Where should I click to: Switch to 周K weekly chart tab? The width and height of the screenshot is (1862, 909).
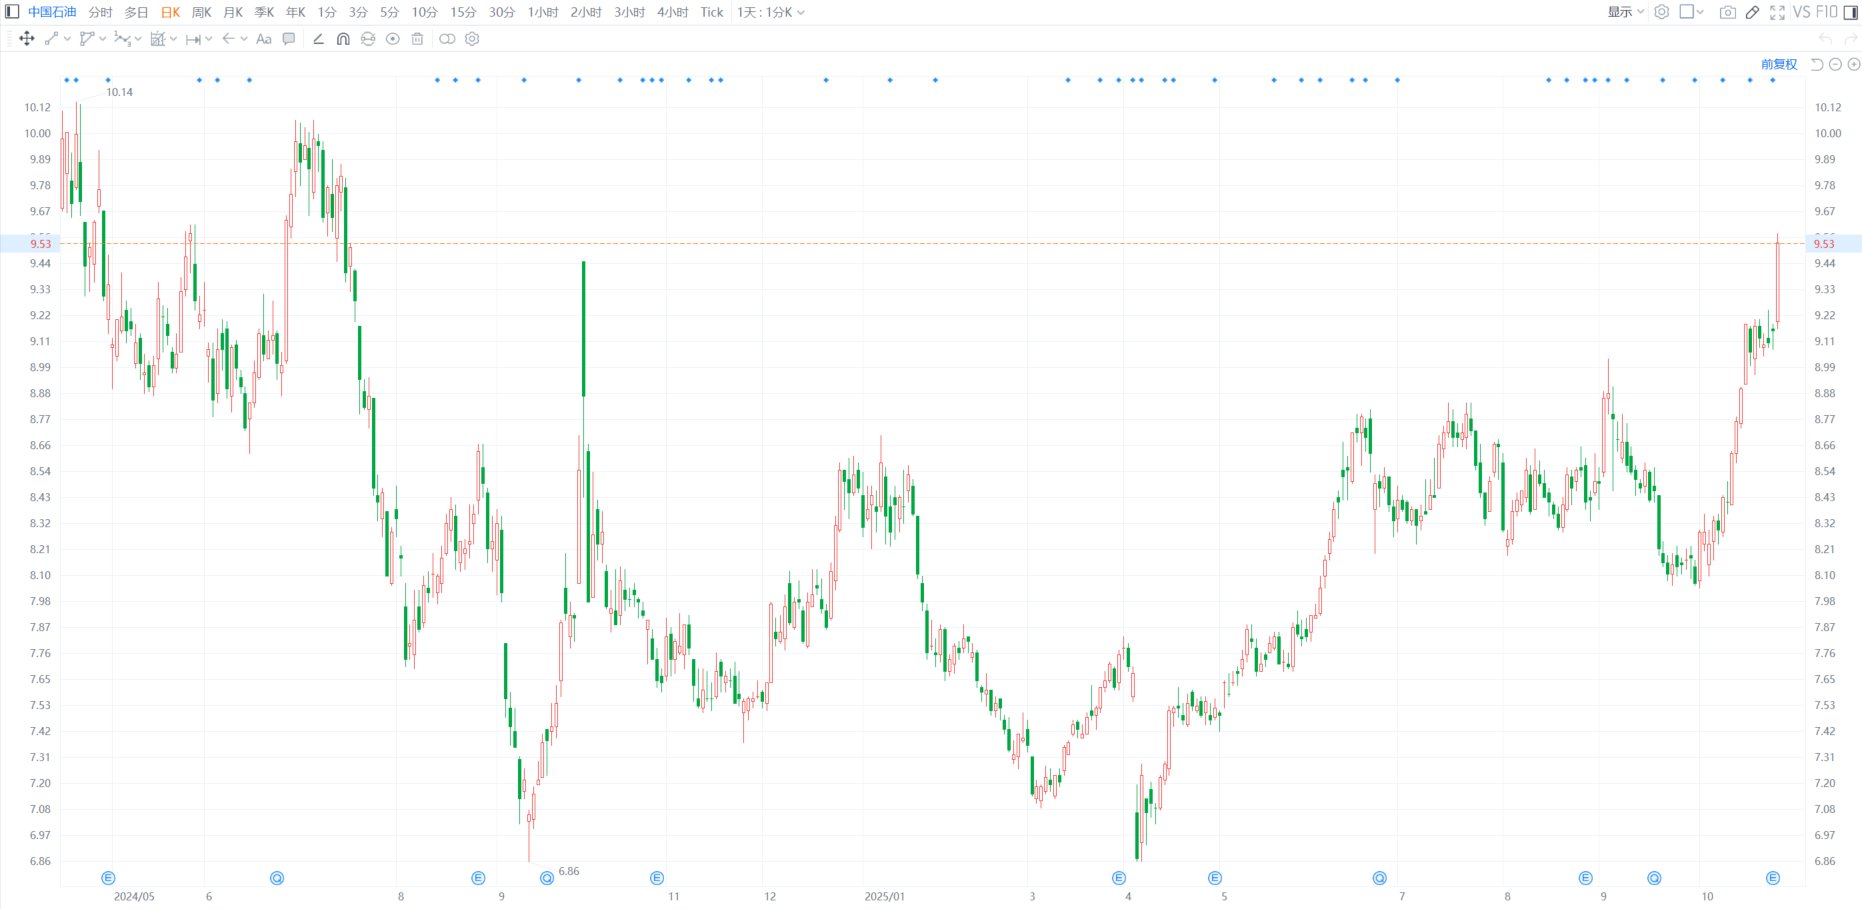(x=201, y=12)
